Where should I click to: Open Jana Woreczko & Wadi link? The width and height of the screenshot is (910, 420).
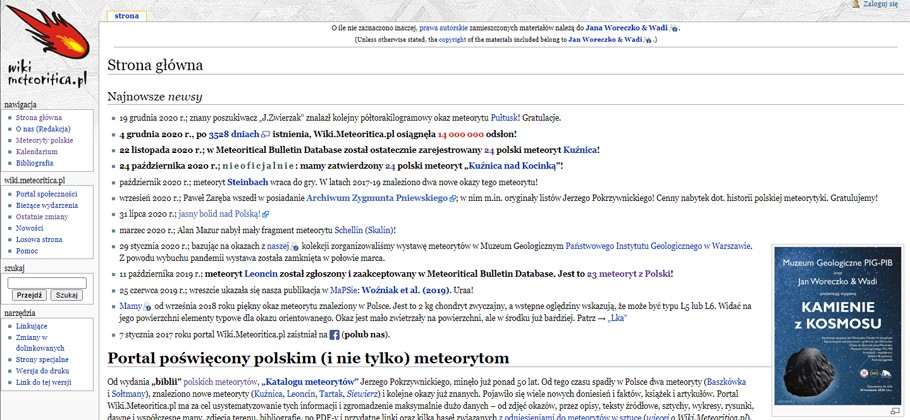point(626,28)
